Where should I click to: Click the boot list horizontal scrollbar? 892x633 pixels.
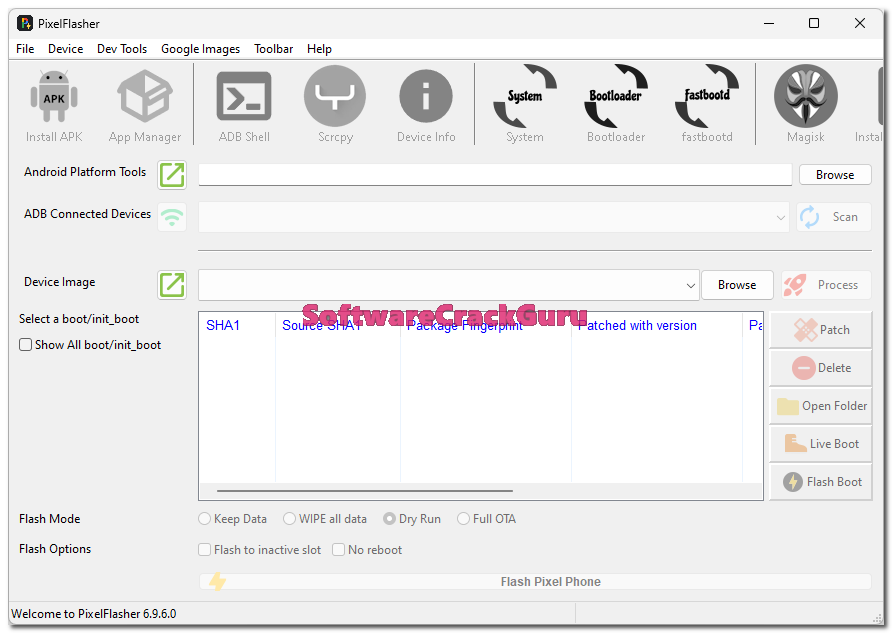click(x=365, y=490)
